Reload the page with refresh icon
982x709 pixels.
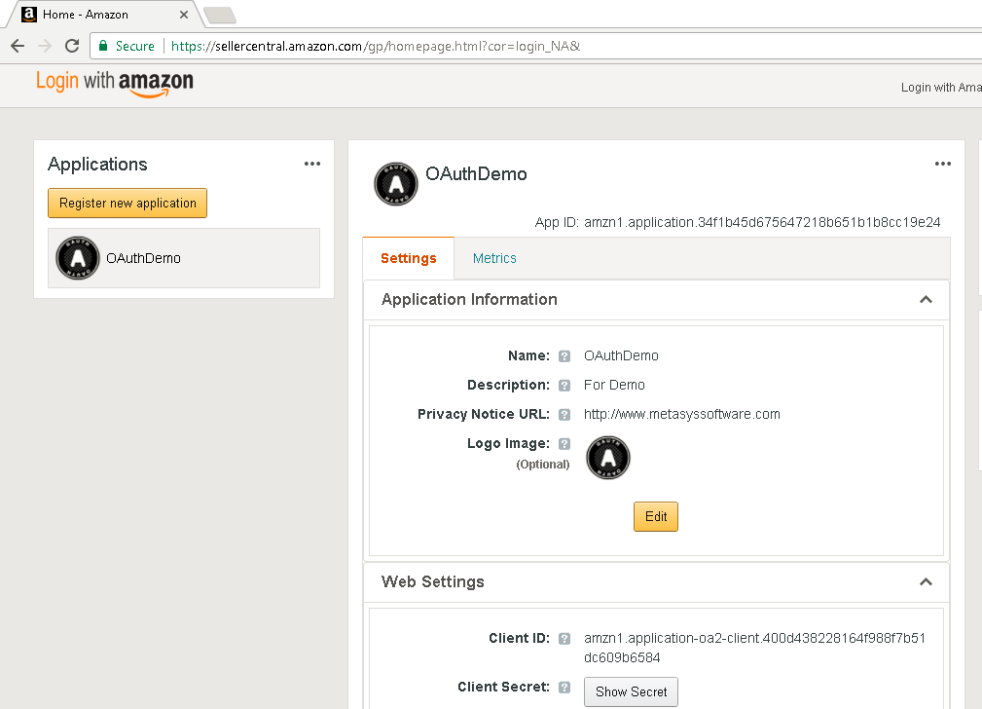72,46
